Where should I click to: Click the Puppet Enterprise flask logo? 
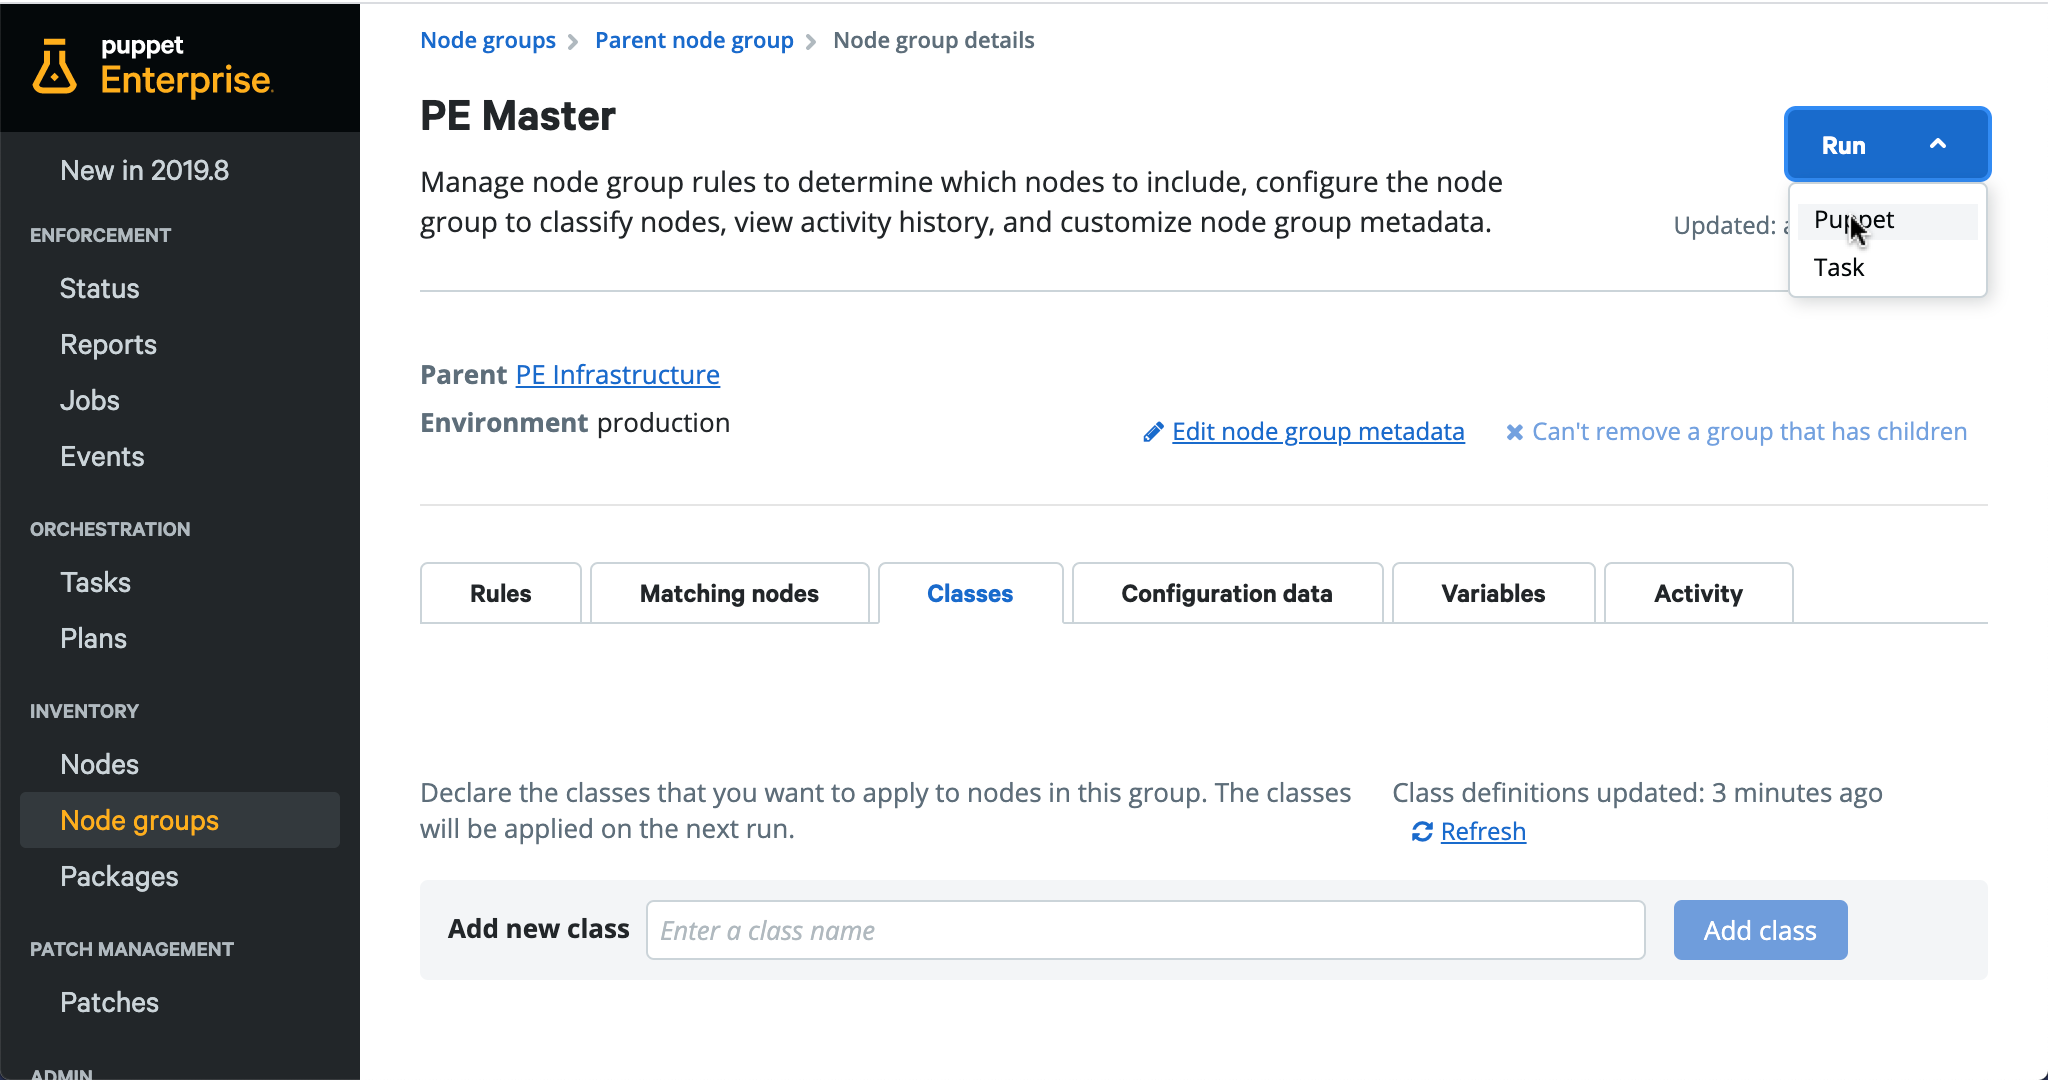[x=54, y=67]
